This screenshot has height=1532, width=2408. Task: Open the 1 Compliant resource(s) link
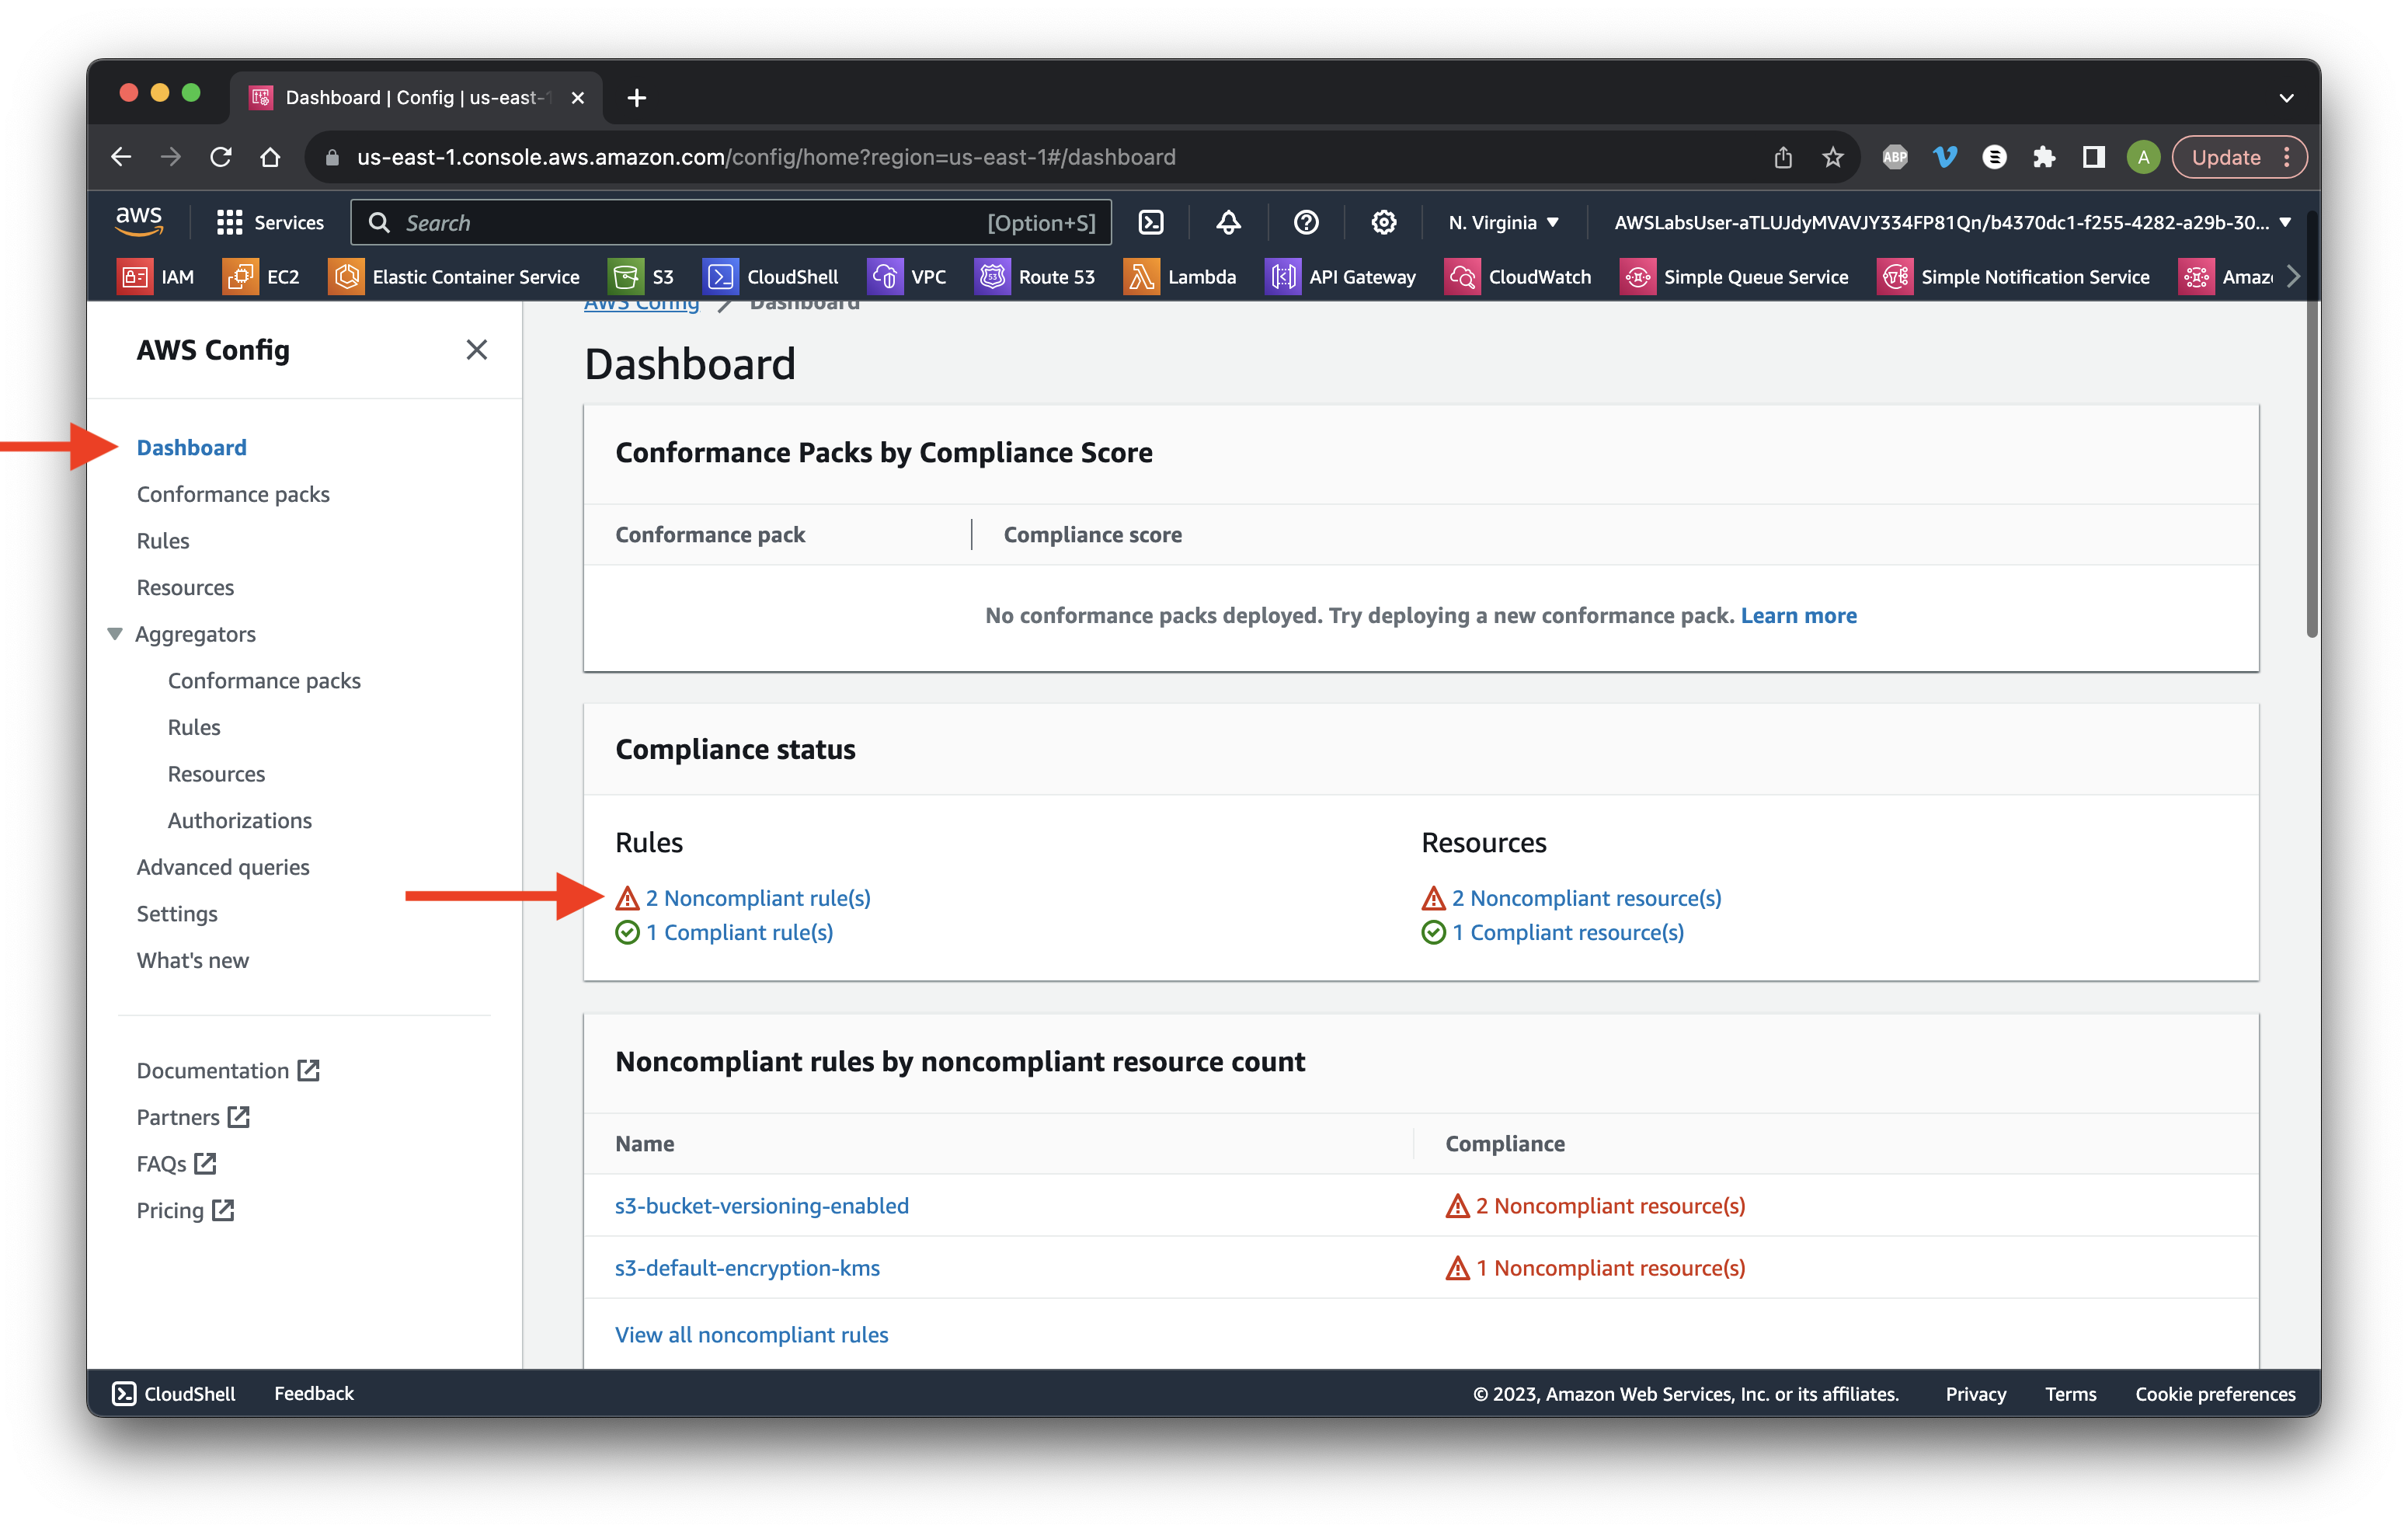1567,932
